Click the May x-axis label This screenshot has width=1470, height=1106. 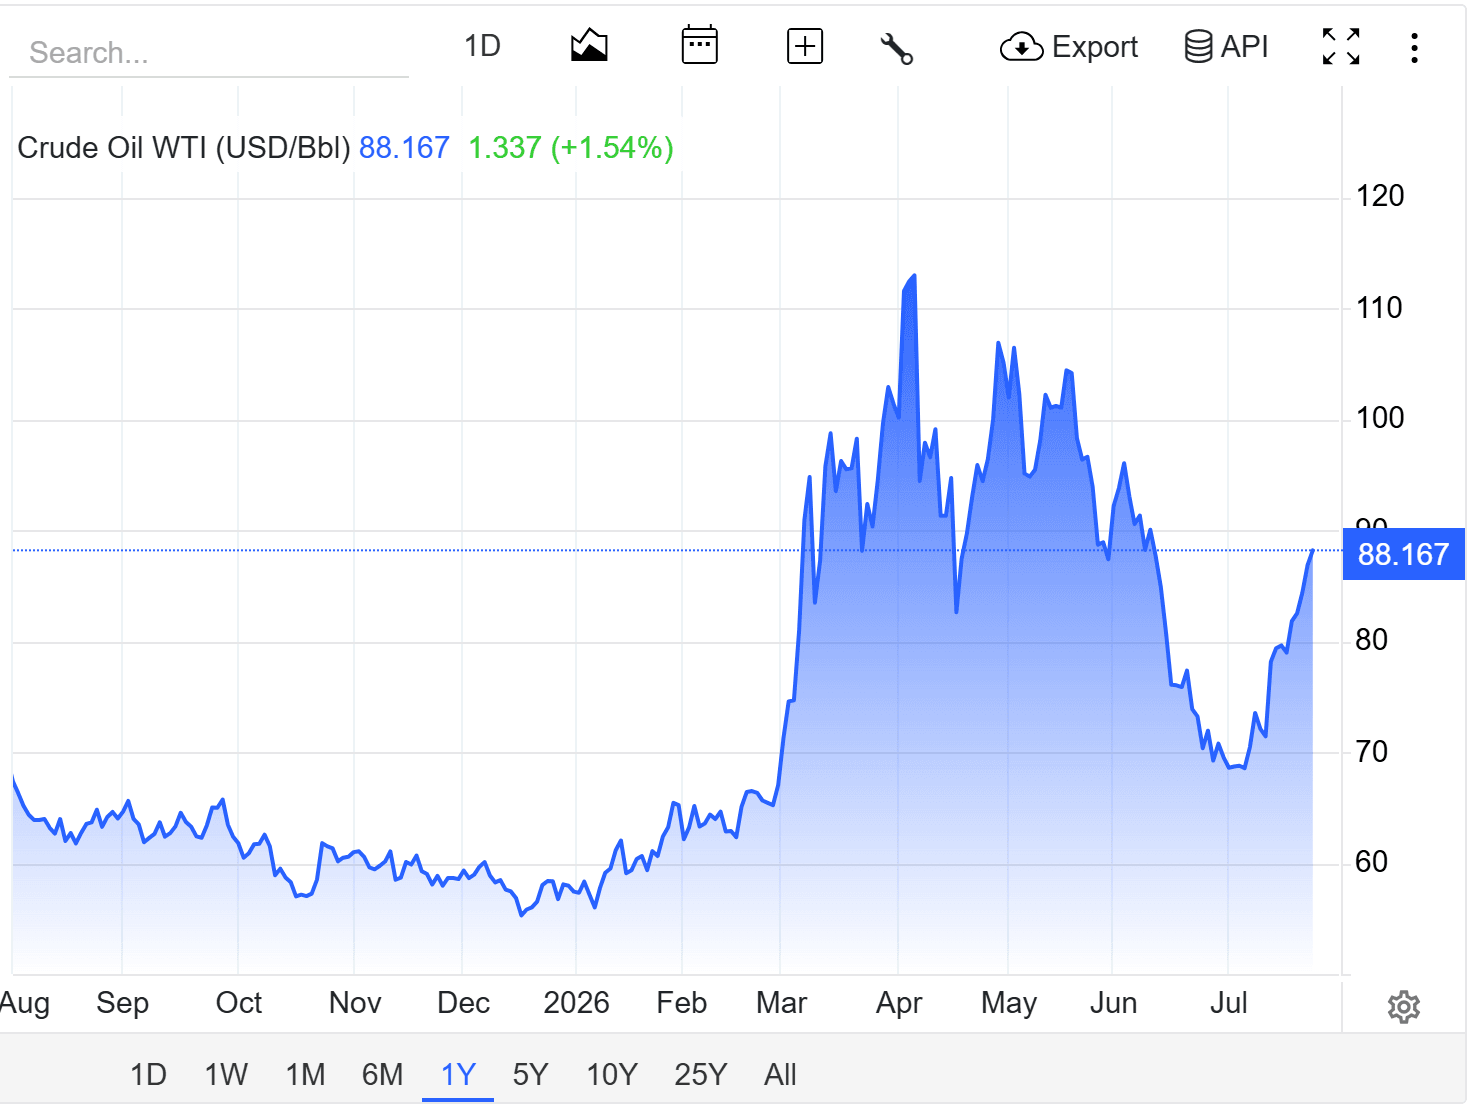click(1008, 1002)
